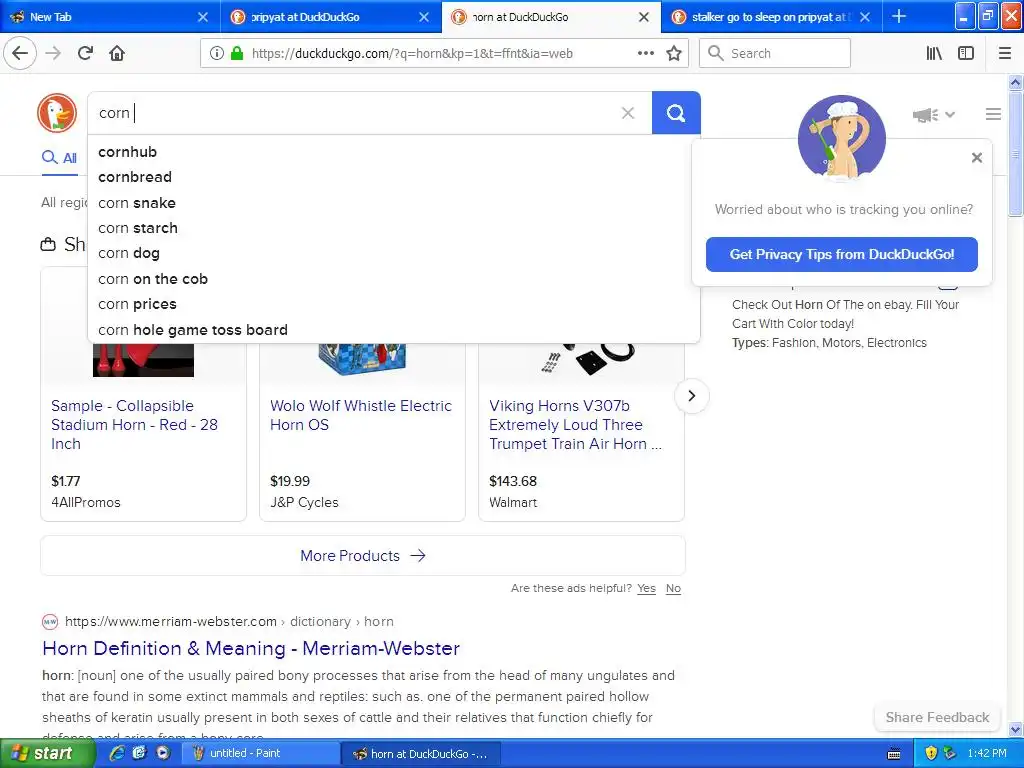Click Windows Media Player quick launch icon
Screen dimensions: 1024x768
(x=163, y=753)
